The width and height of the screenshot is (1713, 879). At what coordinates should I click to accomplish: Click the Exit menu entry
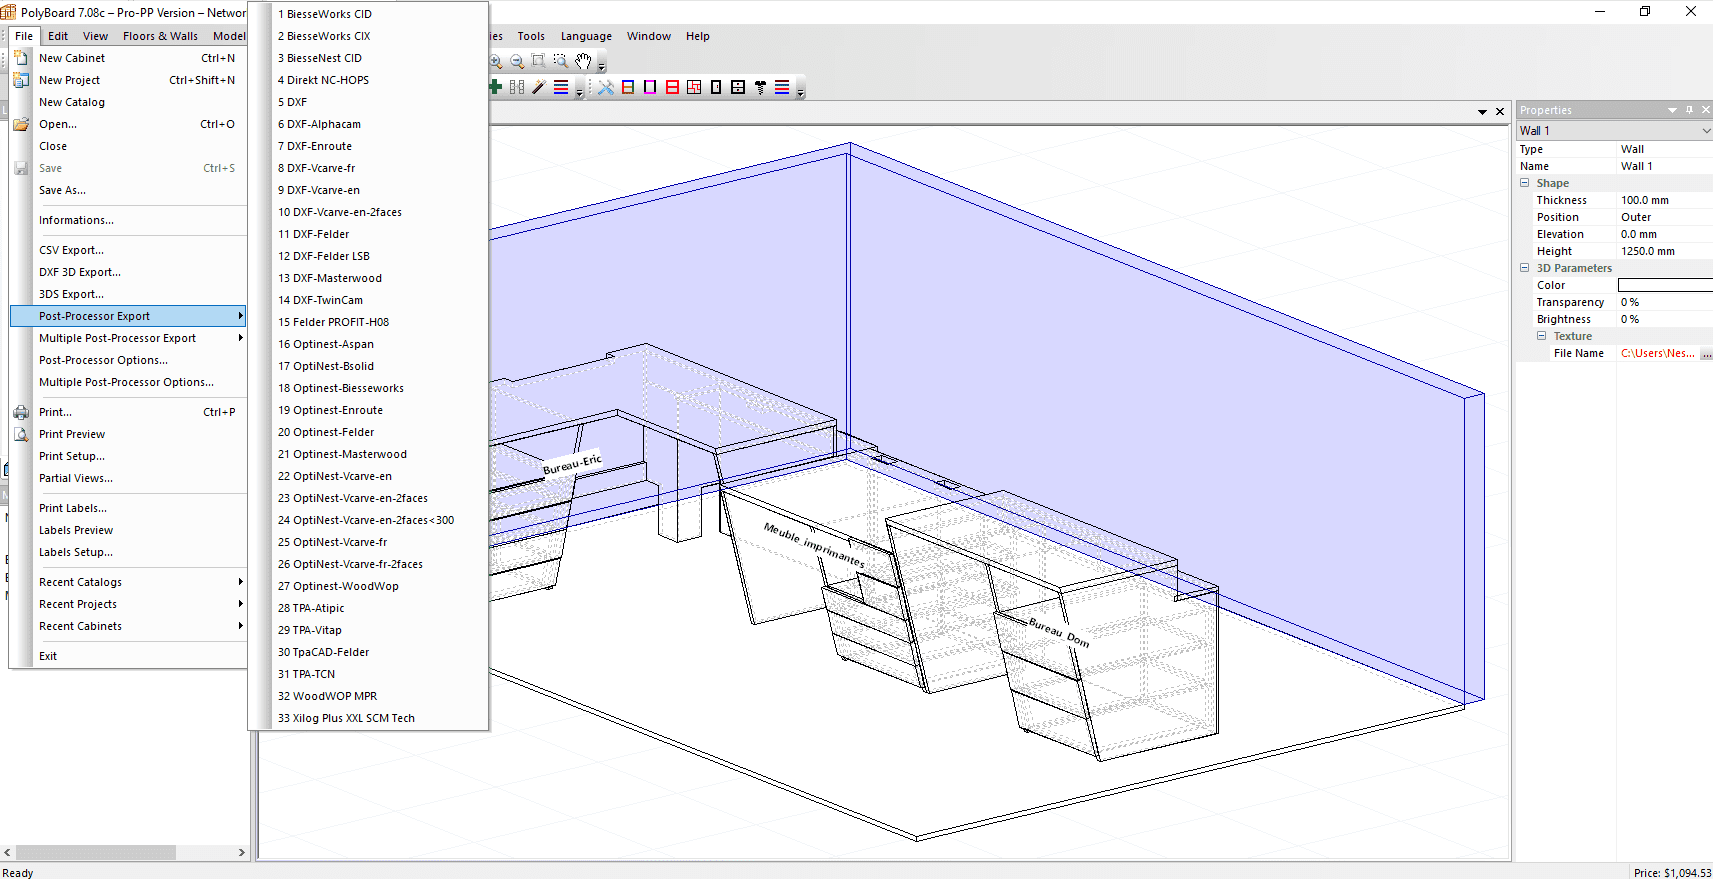coord(128,656)
